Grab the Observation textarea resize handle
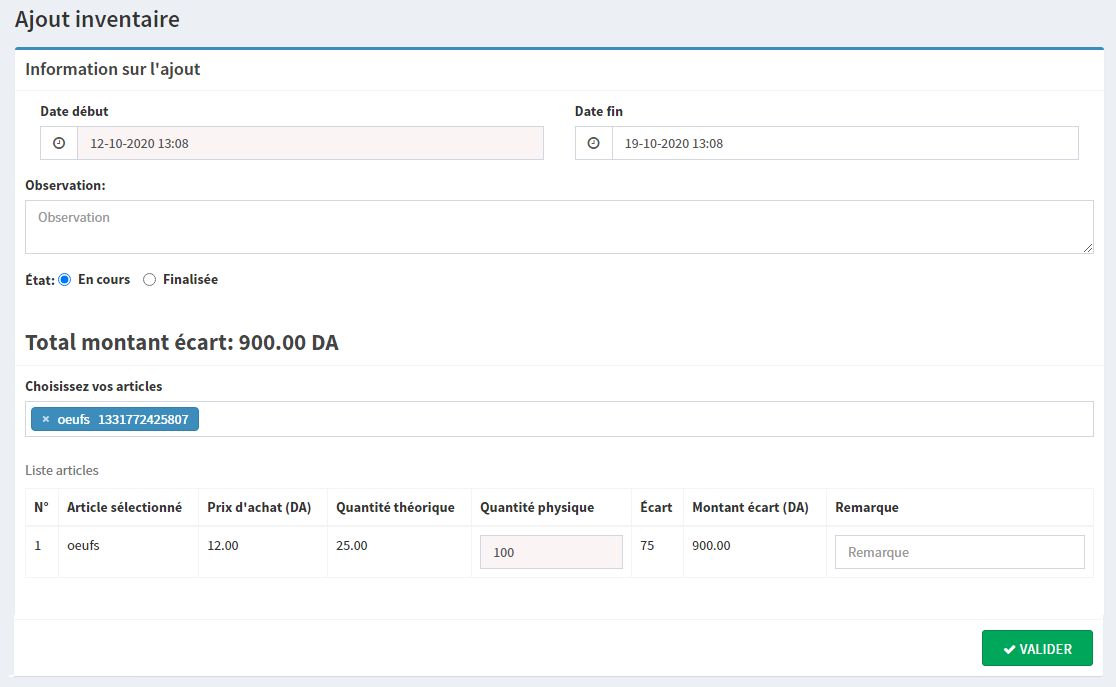 (1087, 247)
